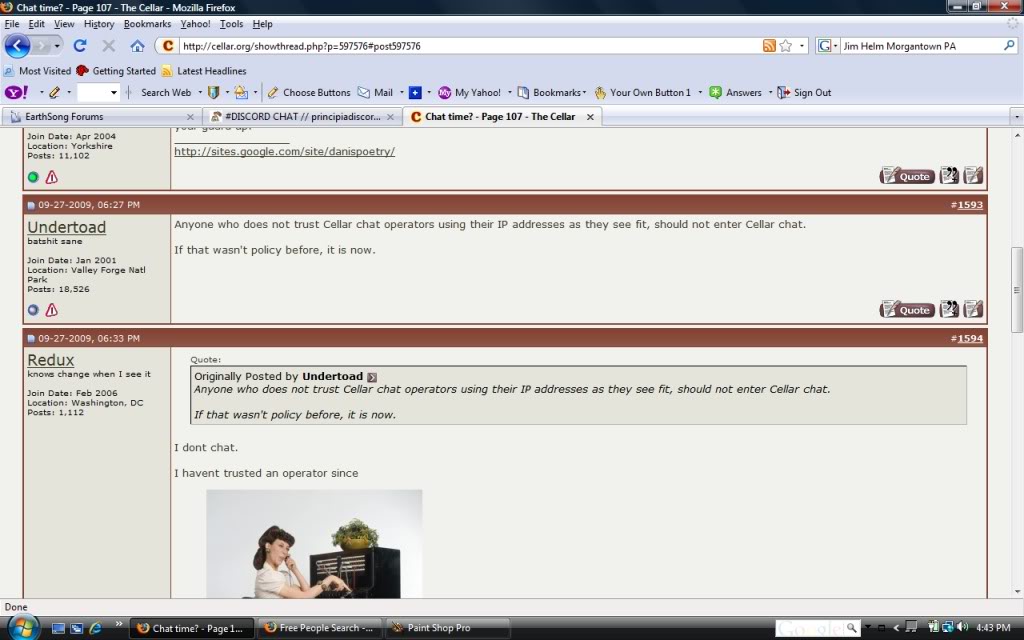Image resolution: width=1024 pixels, height=640 pixels.
Task: Click the pencil icon on Yahoo toolbar
Action: point(54,92)
